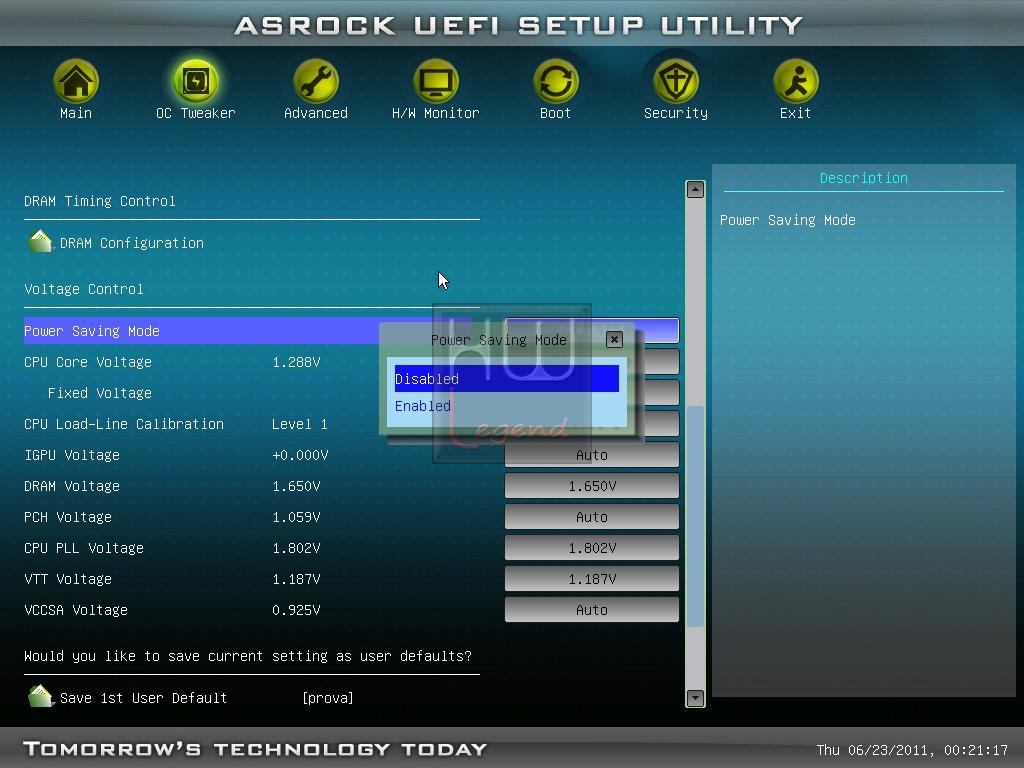This screenshot has width=1024, height=768.
Task: Select the CPU PLL Voltage row label
Action: (84, 548)
